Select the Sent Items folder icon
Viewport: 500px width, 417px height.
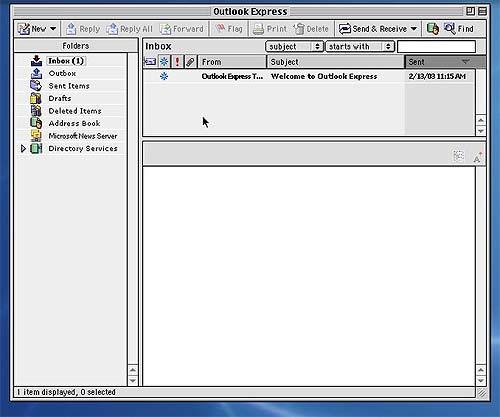(36, 86)
